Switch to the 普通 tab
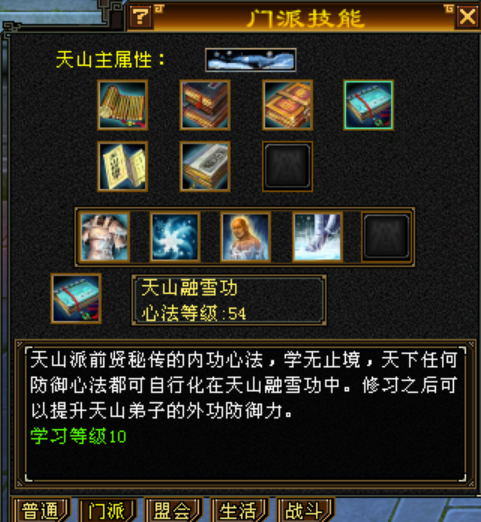 tap(41, 510)
